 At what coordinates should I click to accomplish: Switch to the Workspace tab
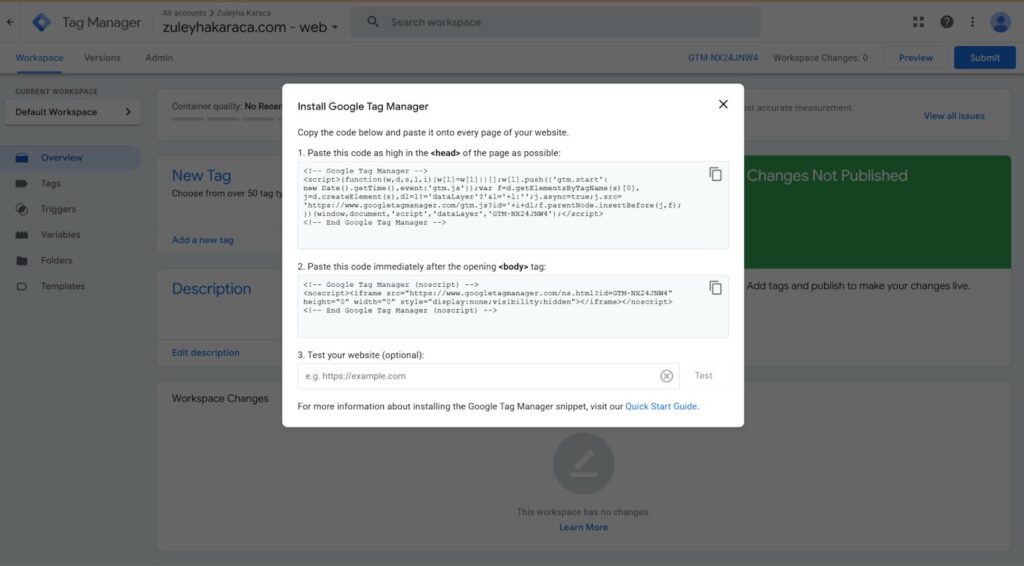(39, 58)
